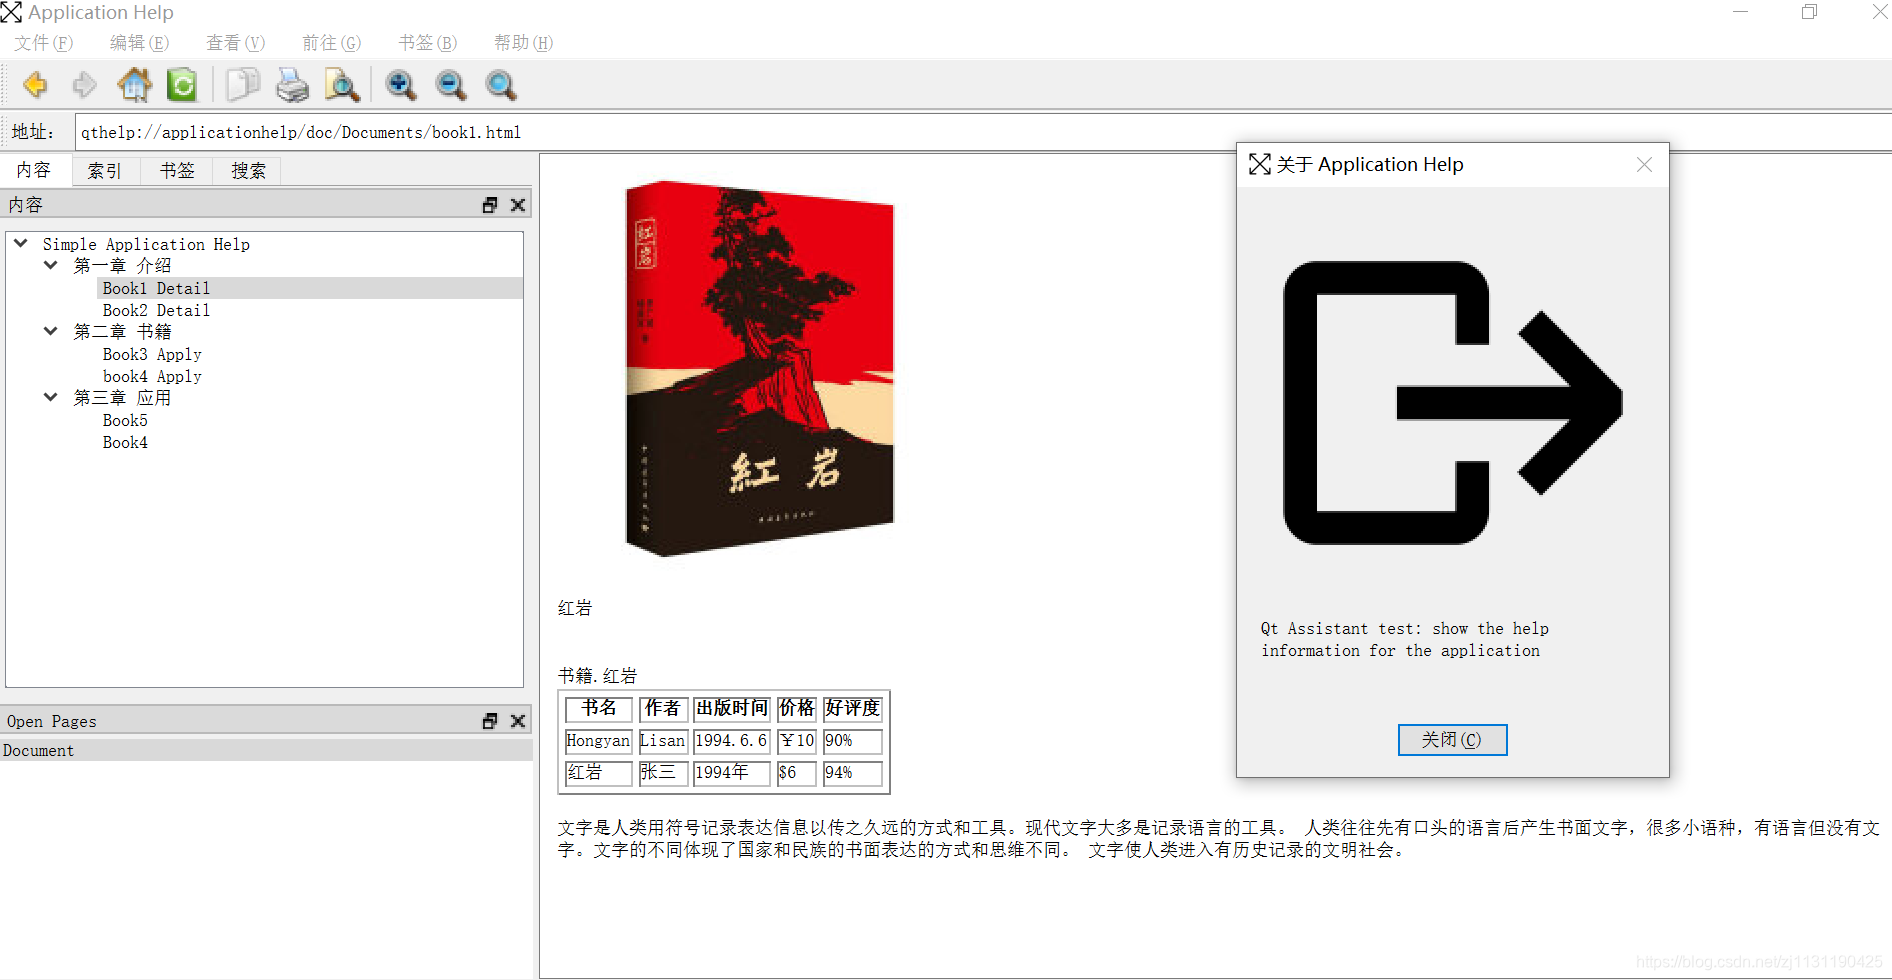Zoom out using the minus magnifier
The height and width of the screenshot is (980, 1892).
pos(451,85)
